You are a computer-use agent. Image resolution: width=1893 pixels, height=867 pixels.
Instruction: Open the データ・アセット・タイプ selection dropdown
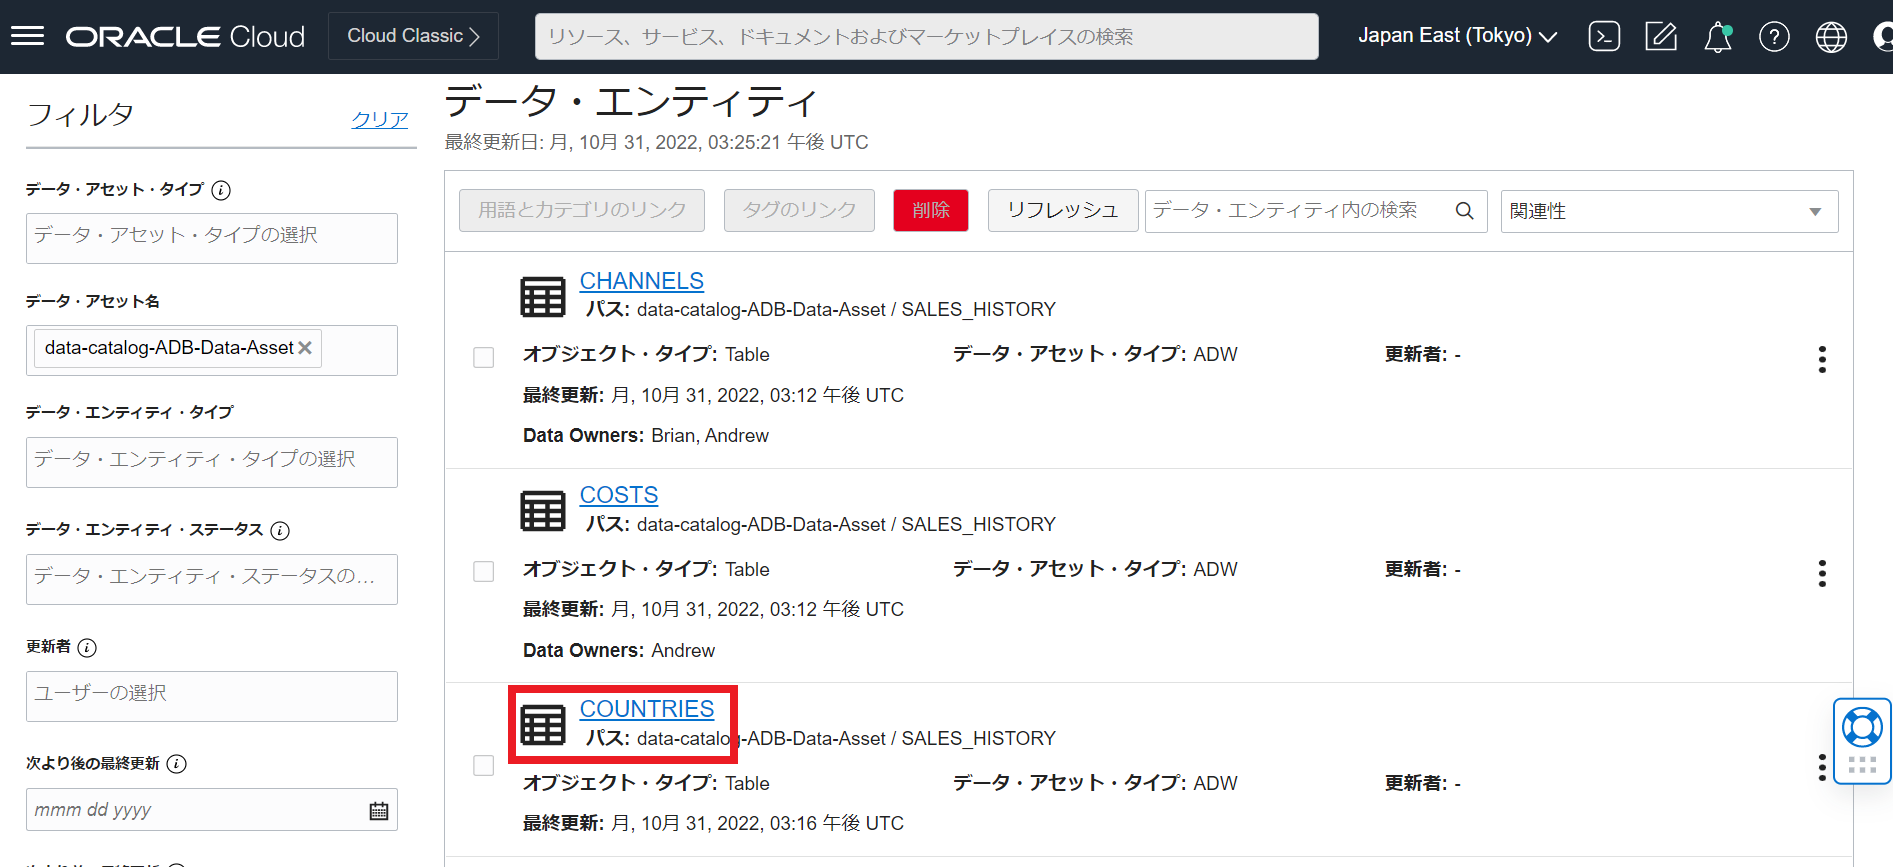point(212,238)
